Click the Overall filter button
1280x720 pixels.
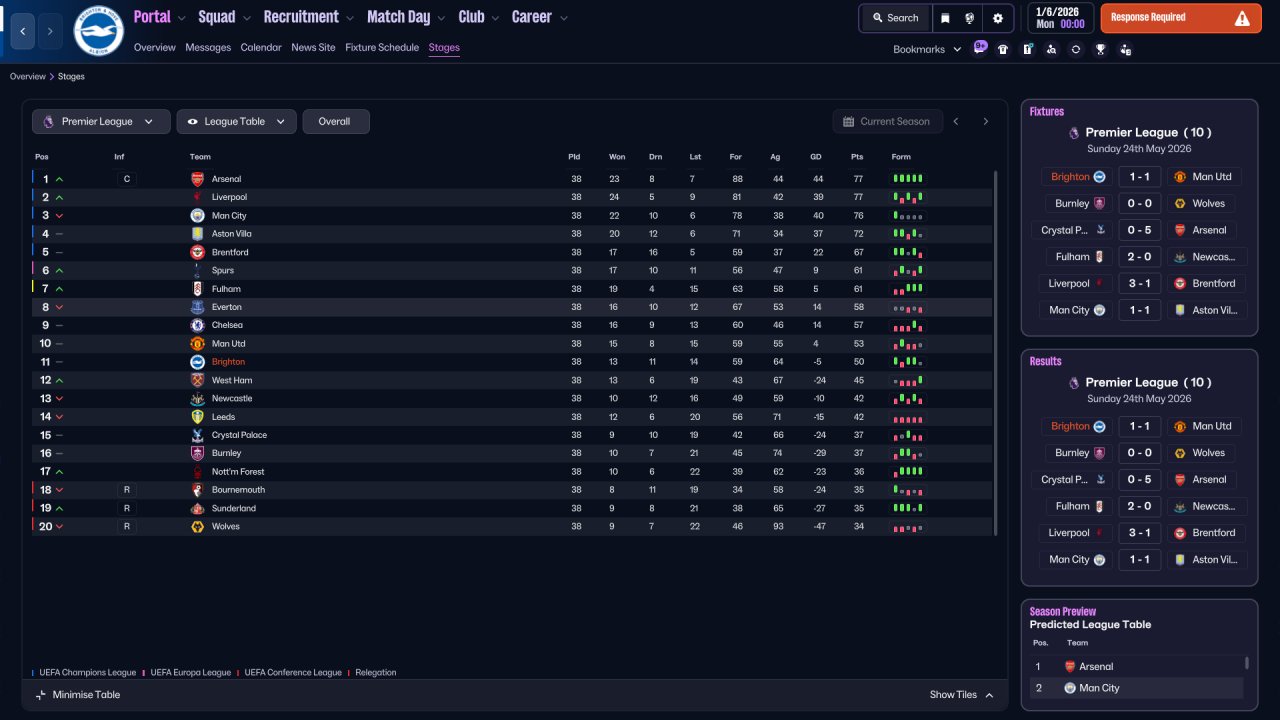pyautogui.click(x=336, y=122)
